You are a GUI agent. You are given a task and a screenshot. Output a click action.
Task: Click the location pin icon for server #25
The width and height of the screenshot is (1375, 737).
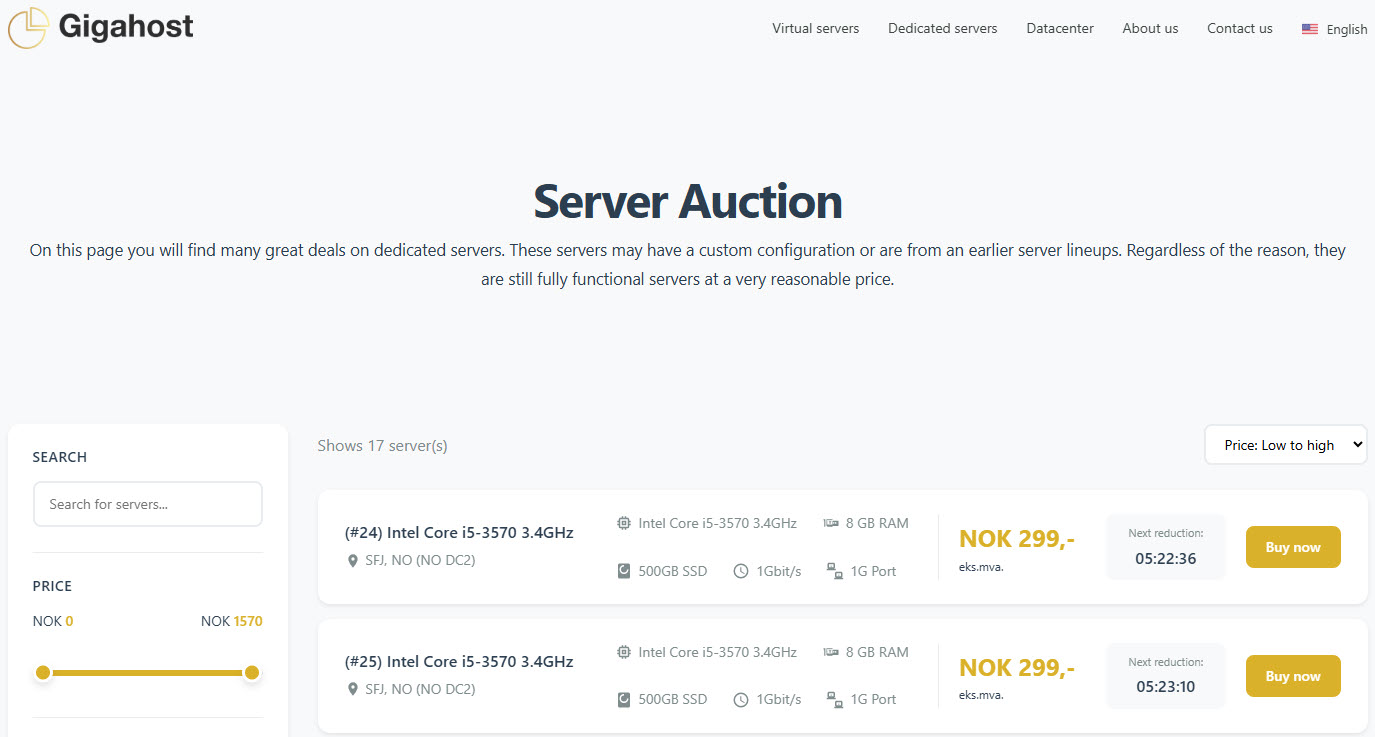tap(352, 688)
